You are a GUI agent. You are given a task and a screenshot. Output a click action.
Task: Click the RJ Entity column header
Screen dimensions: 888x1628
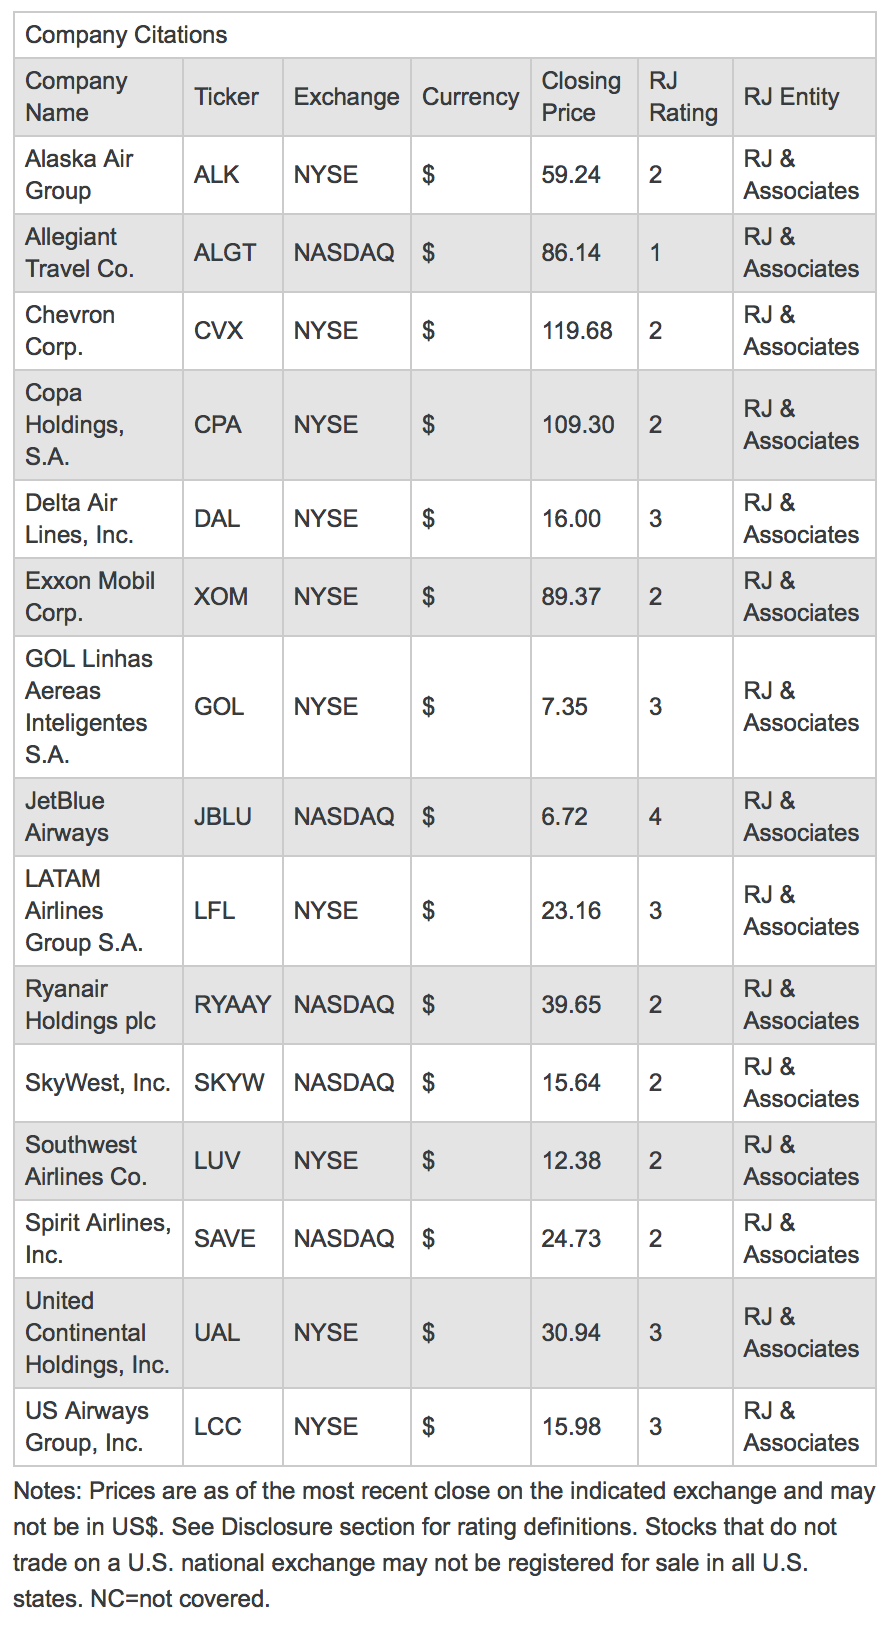click(791, 97)
